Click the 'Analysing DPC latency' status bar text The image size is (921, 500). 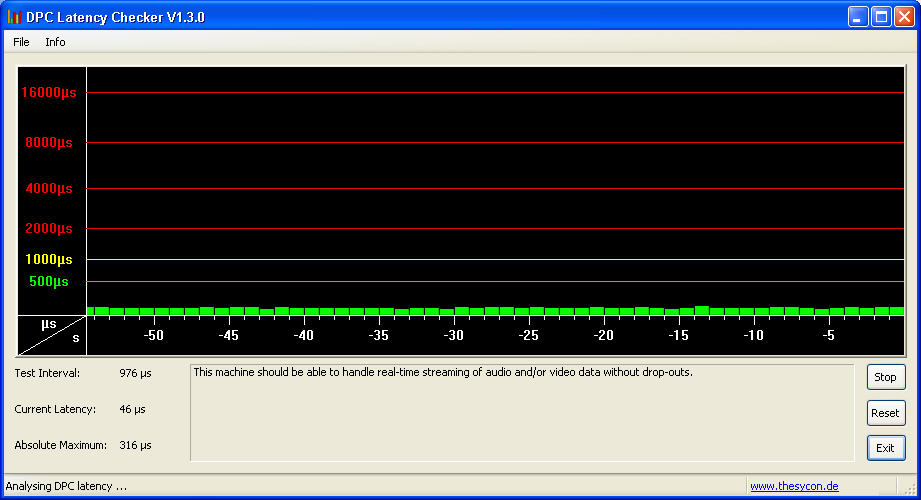66,486
